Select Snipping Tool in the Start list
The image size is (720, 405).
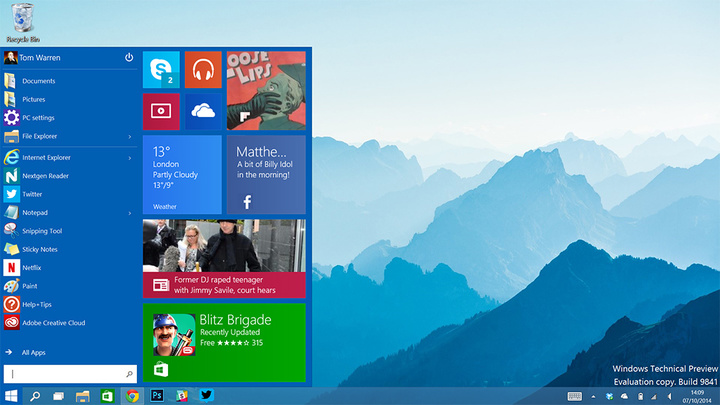coord(42,231)
